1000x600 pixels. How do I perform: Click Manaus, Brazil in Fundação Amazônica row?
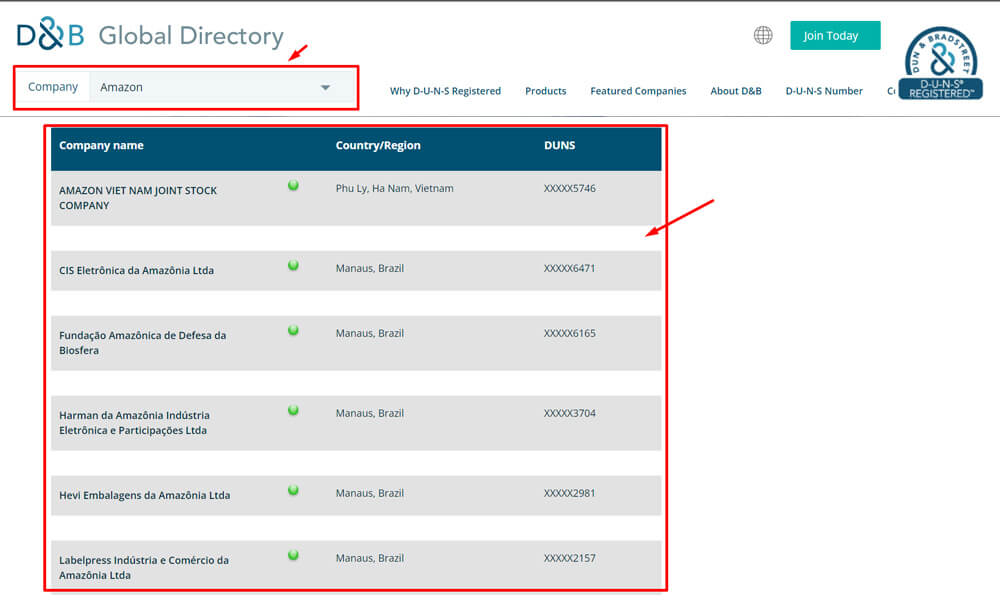point(369,333)
